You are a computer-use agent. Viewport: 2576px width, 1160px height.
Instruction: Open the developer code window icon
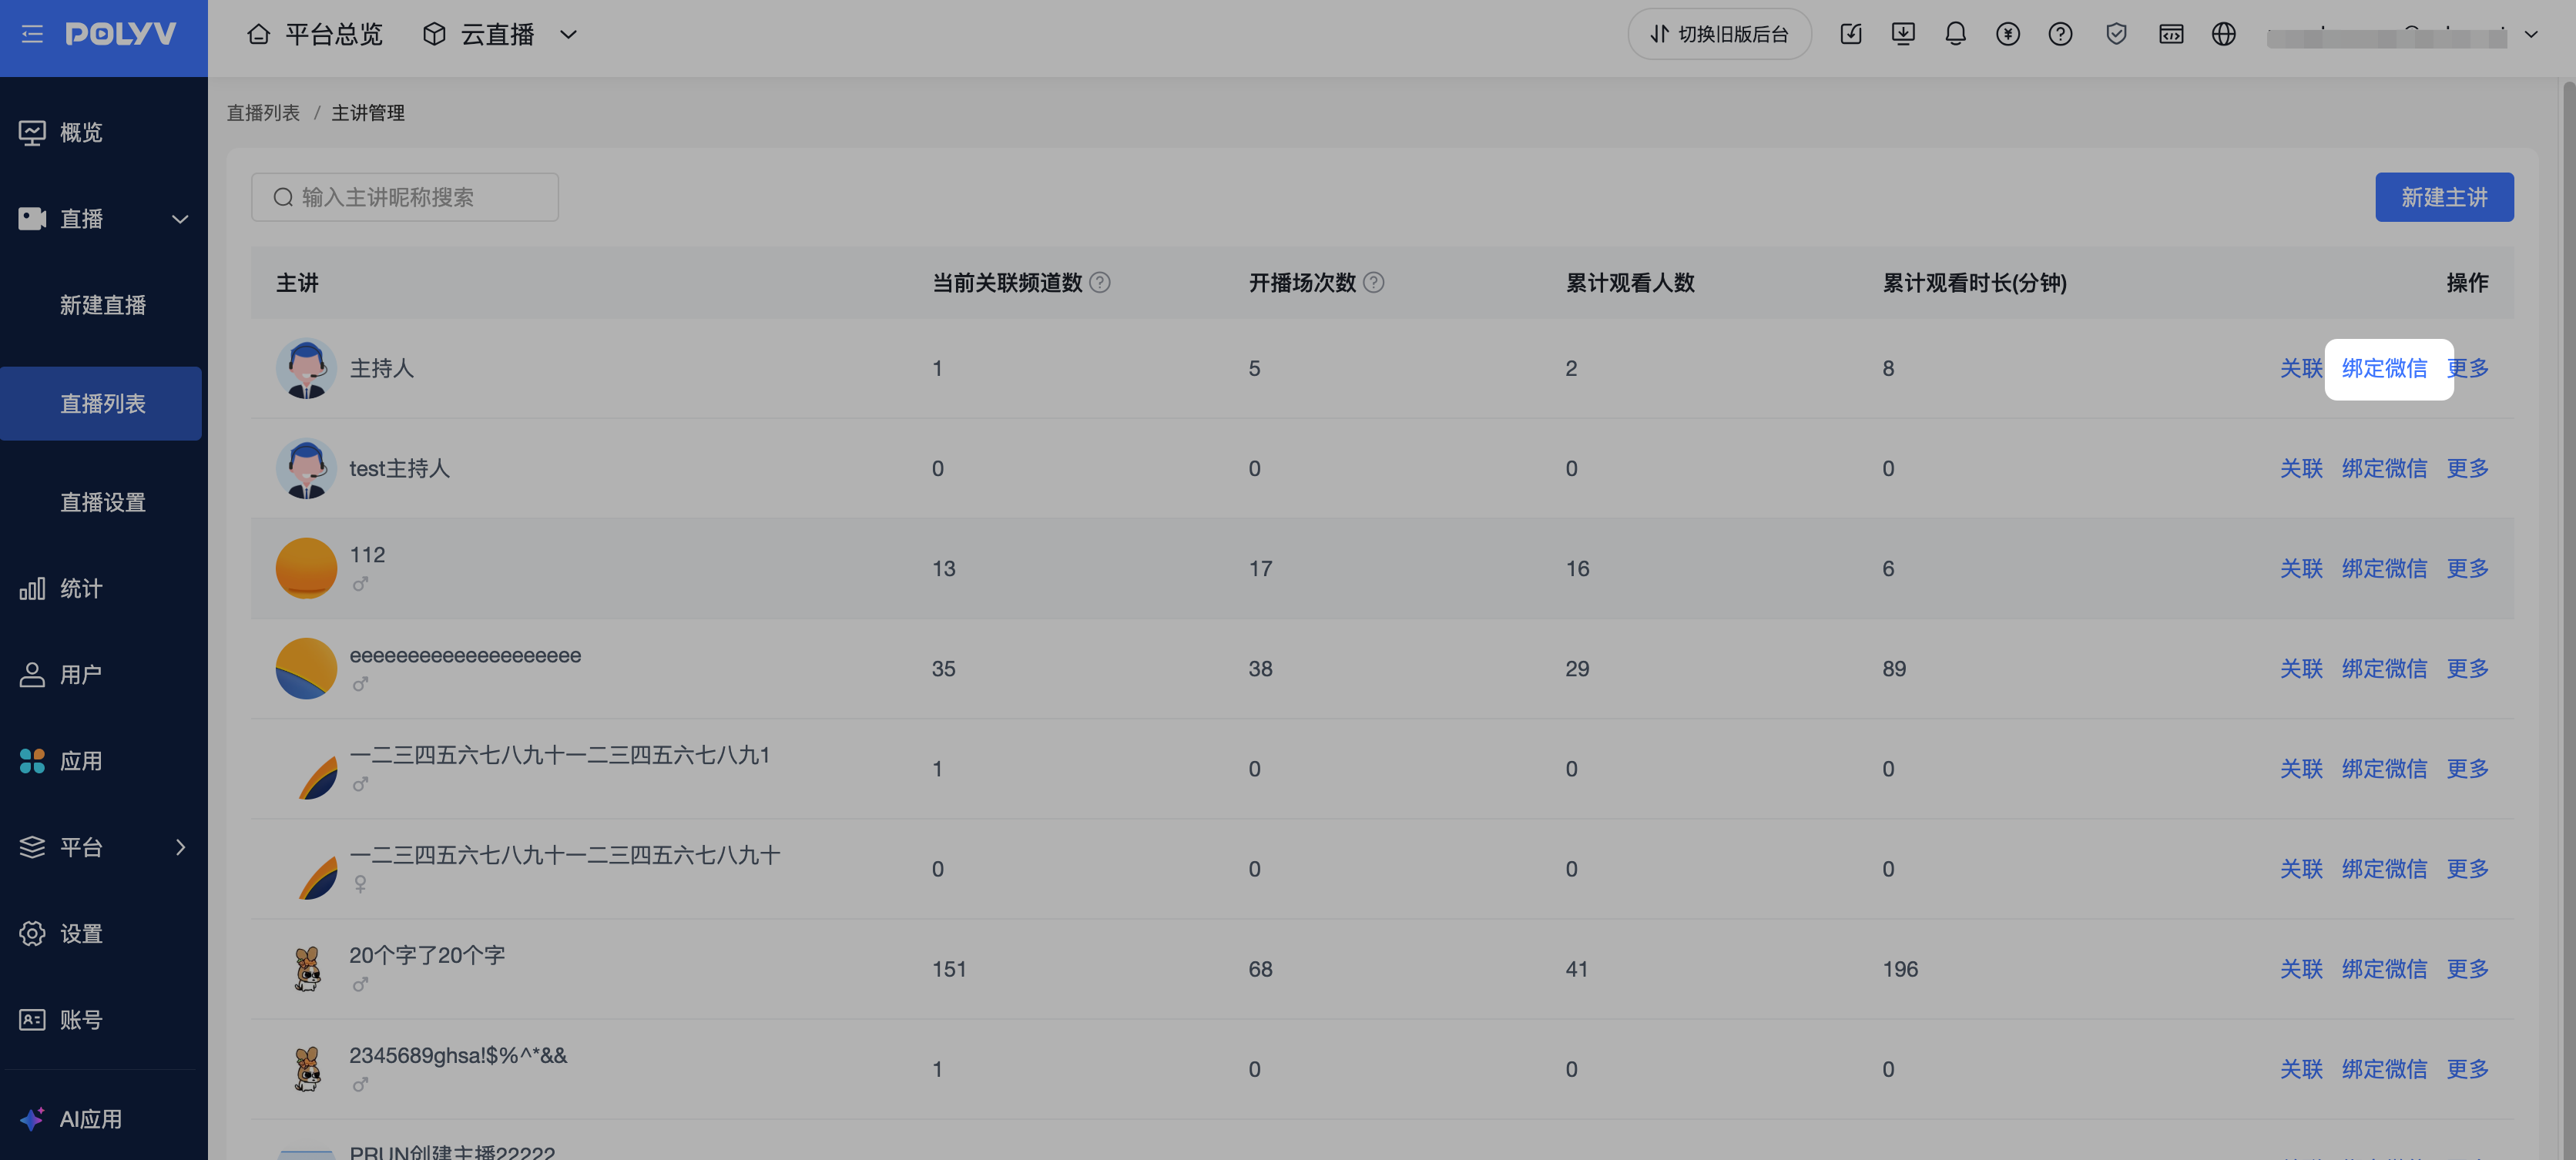[x=2171, y=34]
